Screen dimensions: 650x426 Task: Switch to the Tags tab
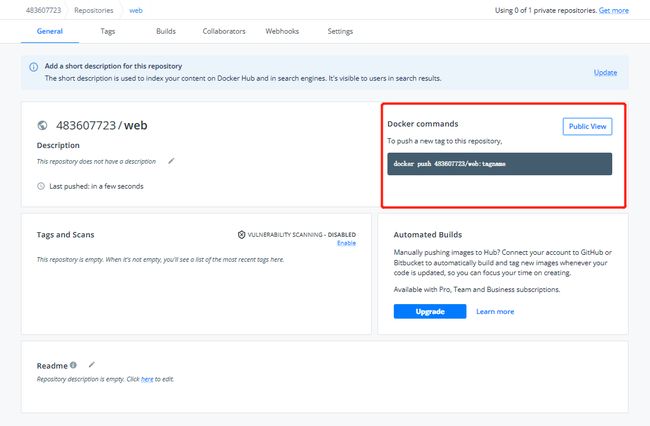pos(108,31)
